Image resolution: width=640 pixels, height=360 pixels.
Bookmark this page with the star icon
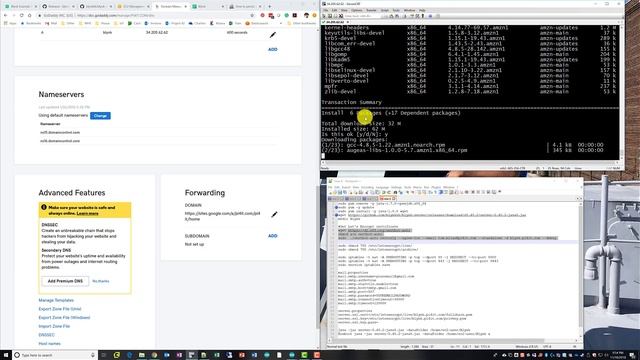pos(252,16)
